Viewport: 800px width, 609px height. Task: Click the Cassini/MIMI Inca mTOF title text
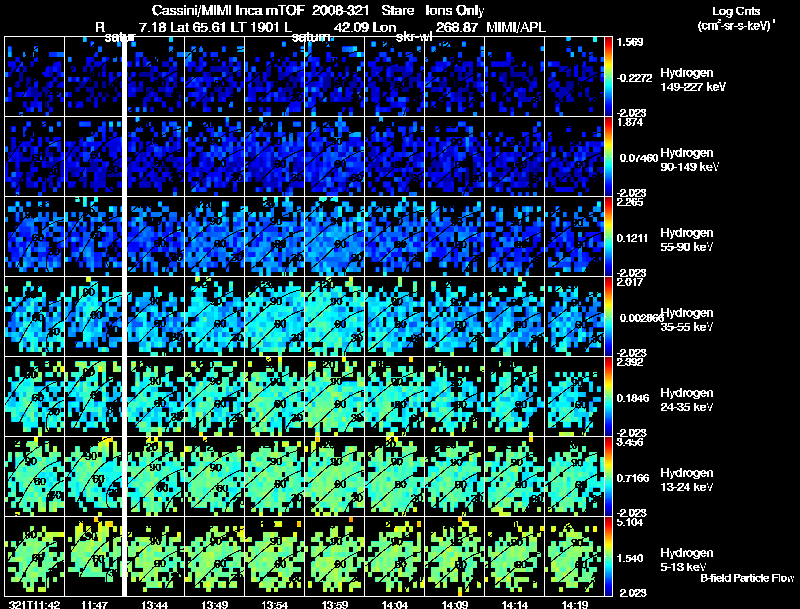(228, 11)
